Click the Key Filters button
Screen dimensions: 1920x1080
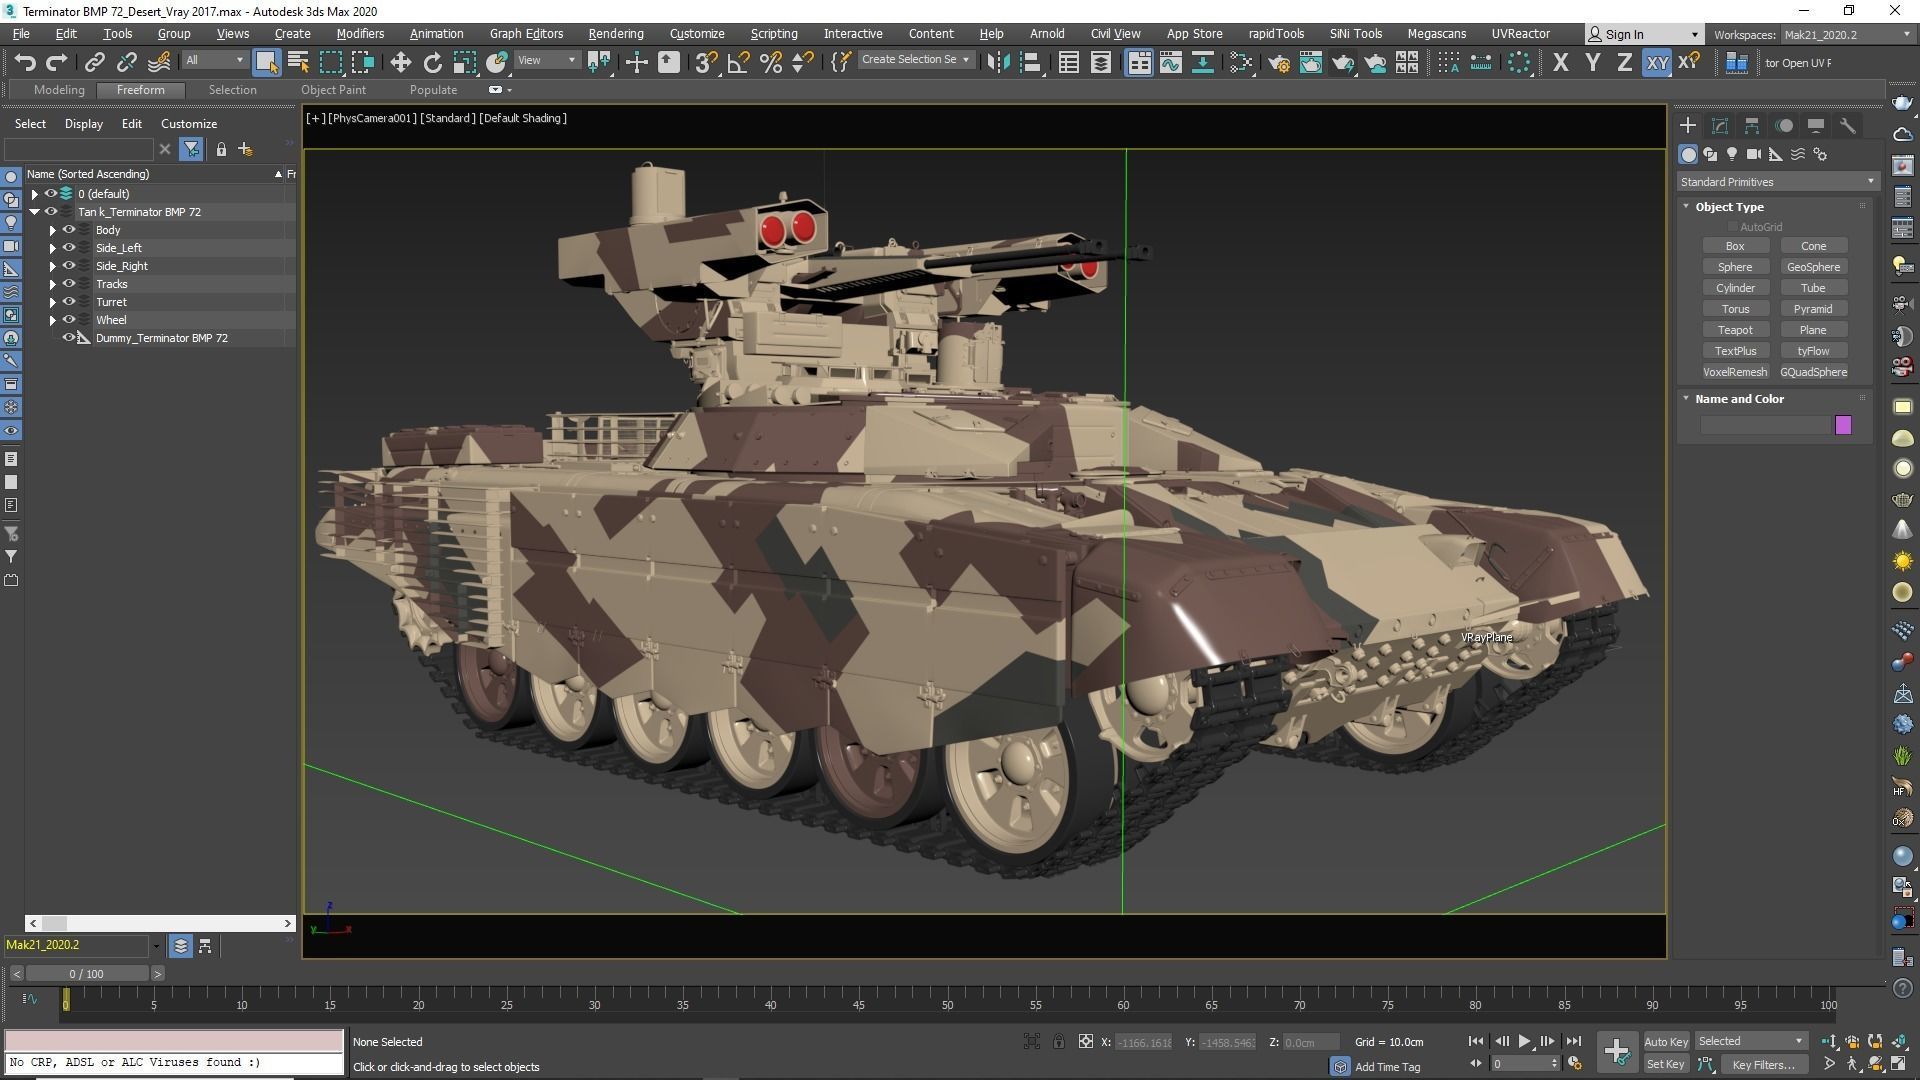click(1762, 1064)
